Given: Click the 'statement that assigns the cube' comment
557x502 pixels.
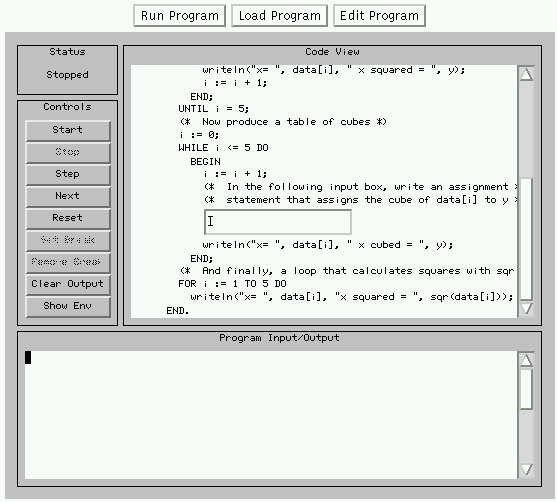Looking at the screenshot, I should click(x=361, y=200).
